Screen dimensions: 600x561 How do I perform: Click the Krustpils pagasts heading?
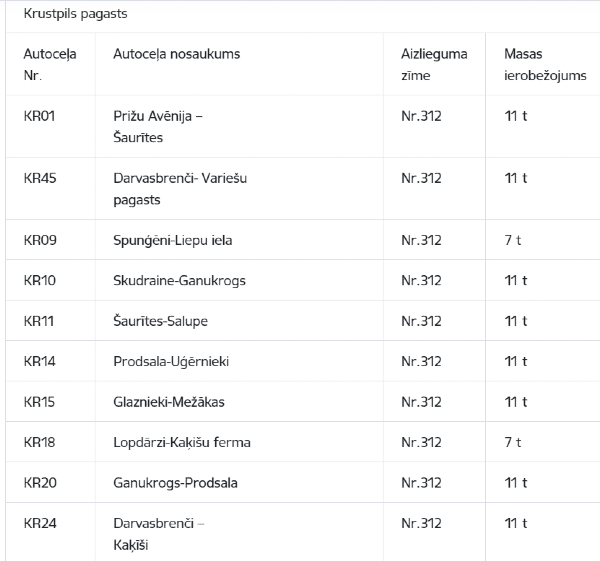click(x=75, y=14)
